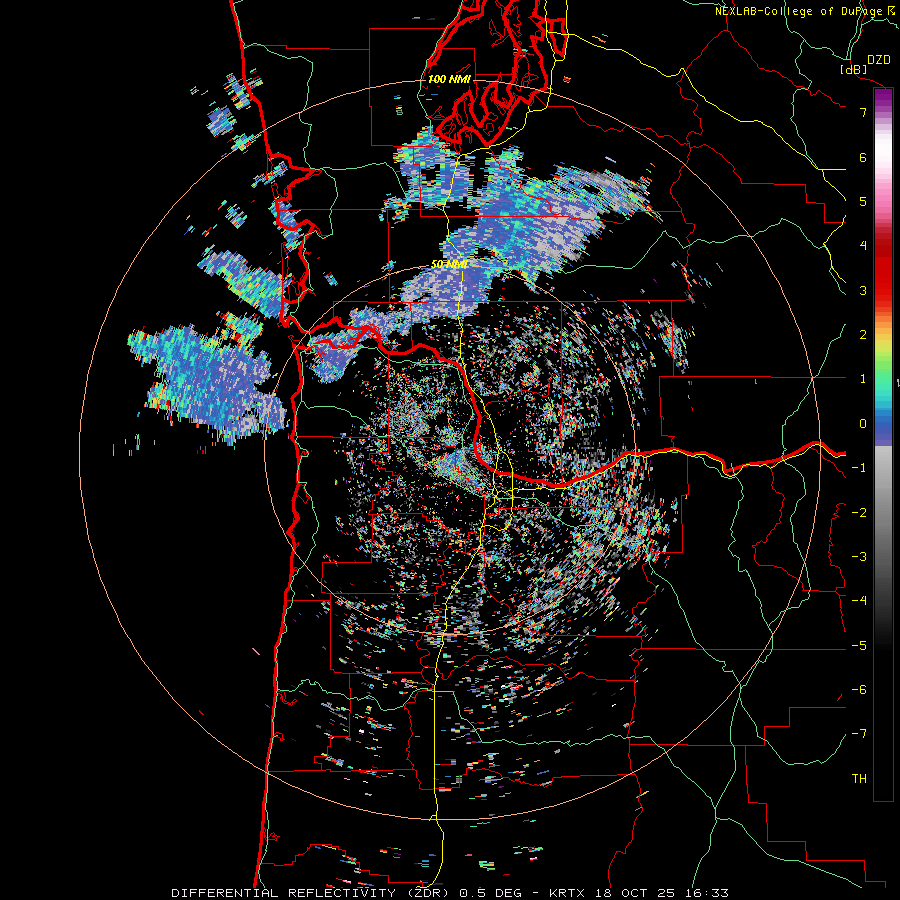This screenshot has width=900, height=900.
Task: Click the ZDR color scale bar
Action: [x=883, y=444]
